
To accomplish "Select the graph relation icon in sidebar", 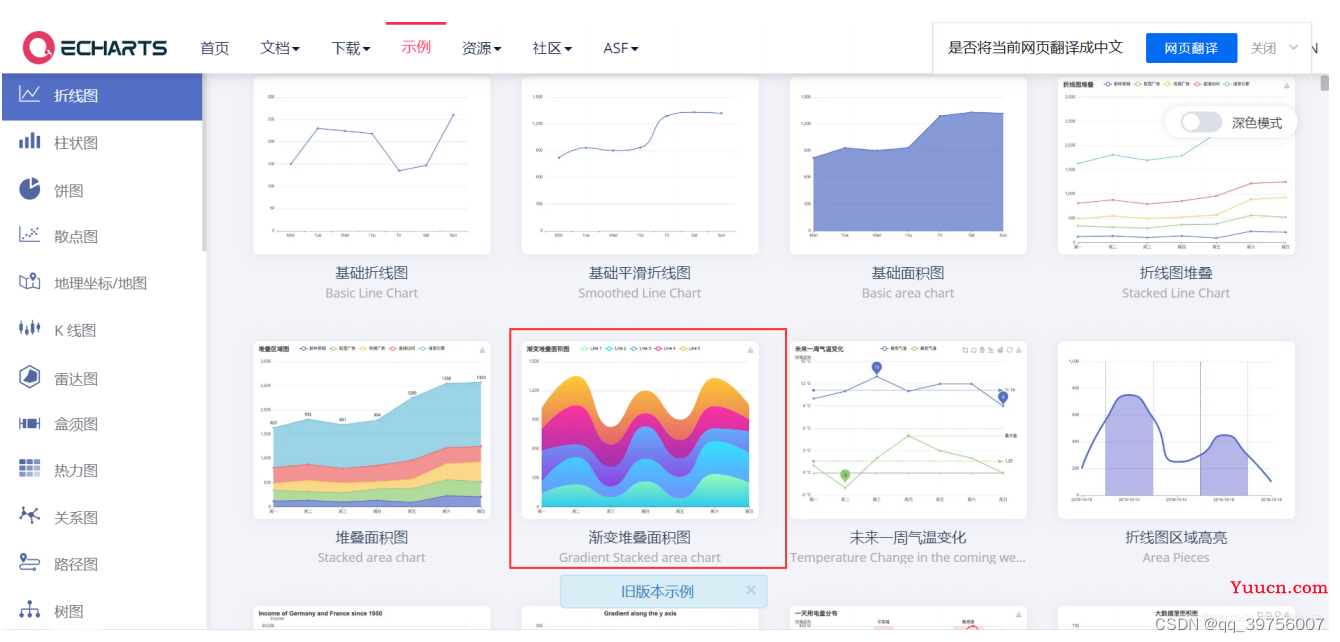I will (x=30, y=517).
